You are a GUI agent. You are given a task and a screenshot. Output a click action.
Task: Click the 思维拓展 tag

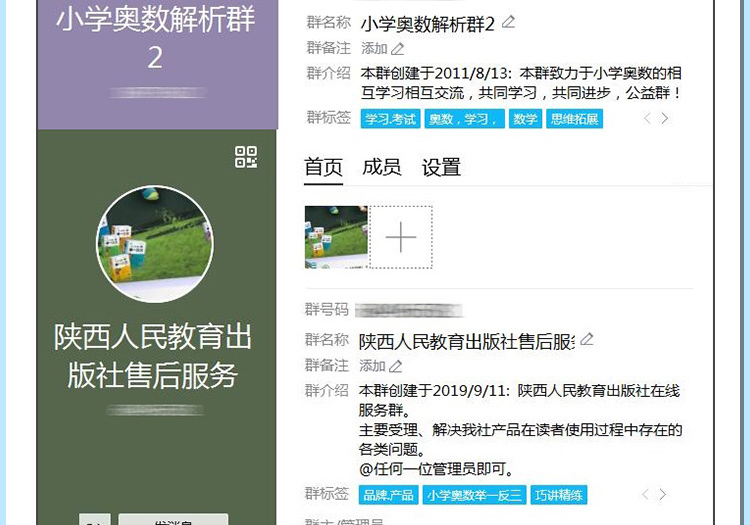[574, 119]
